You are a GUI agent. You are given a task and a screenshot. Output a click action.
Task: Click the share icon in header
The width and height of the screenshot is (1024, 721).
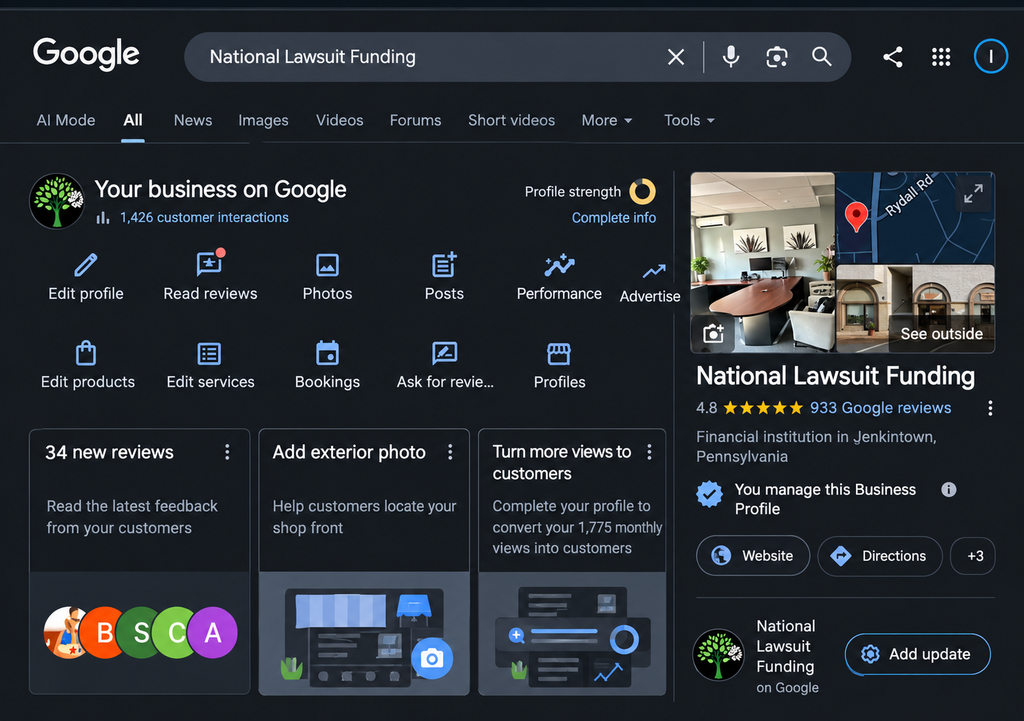click(x=893, y=57)
